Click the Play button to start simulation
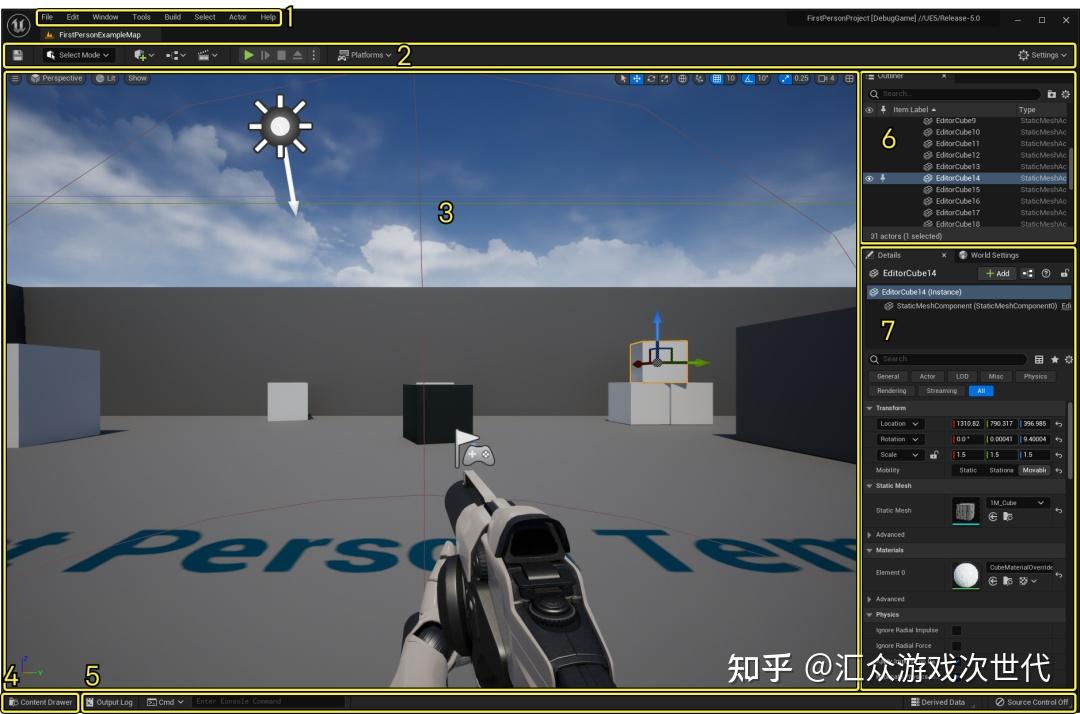 (x=249, y=55)
